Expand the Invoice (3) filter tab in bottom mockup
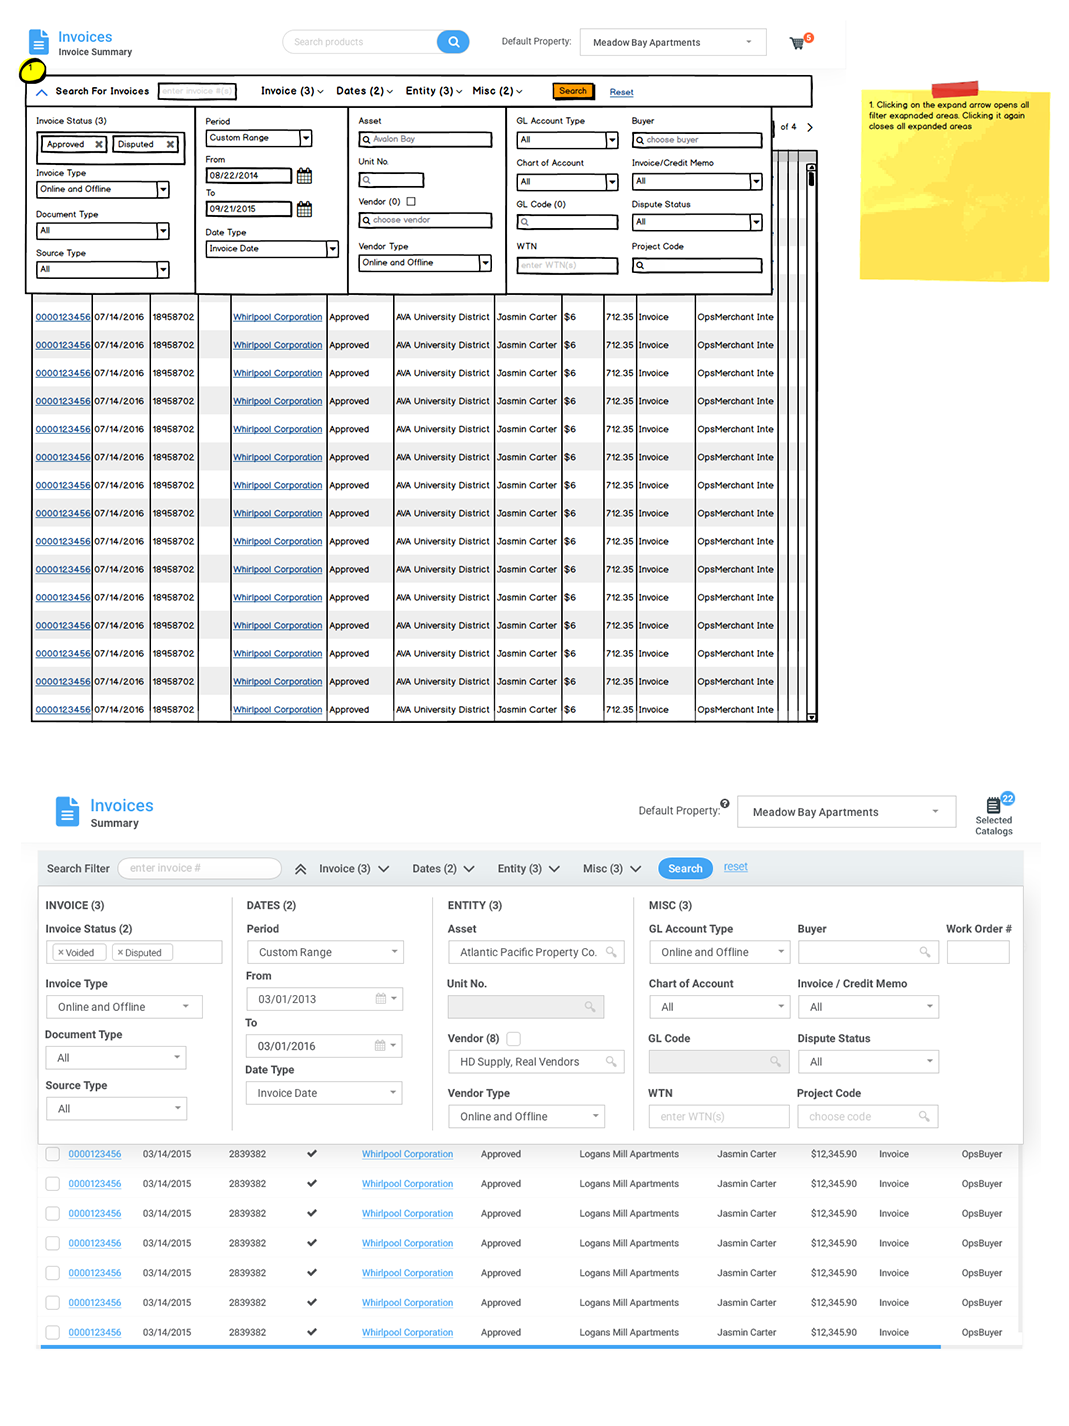Screen dimensions: 1069x1426 tap(354, 869)
